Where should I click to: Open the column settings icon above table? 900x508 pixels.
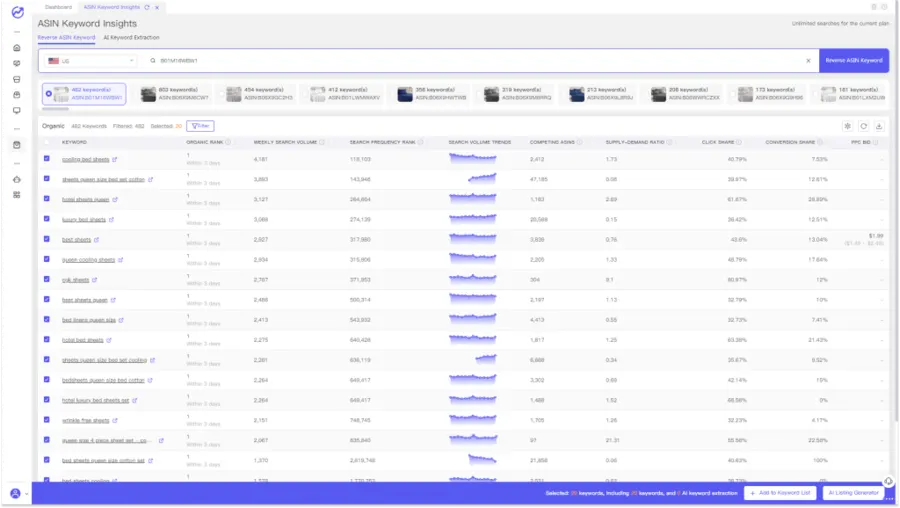[x=847, y=126]
